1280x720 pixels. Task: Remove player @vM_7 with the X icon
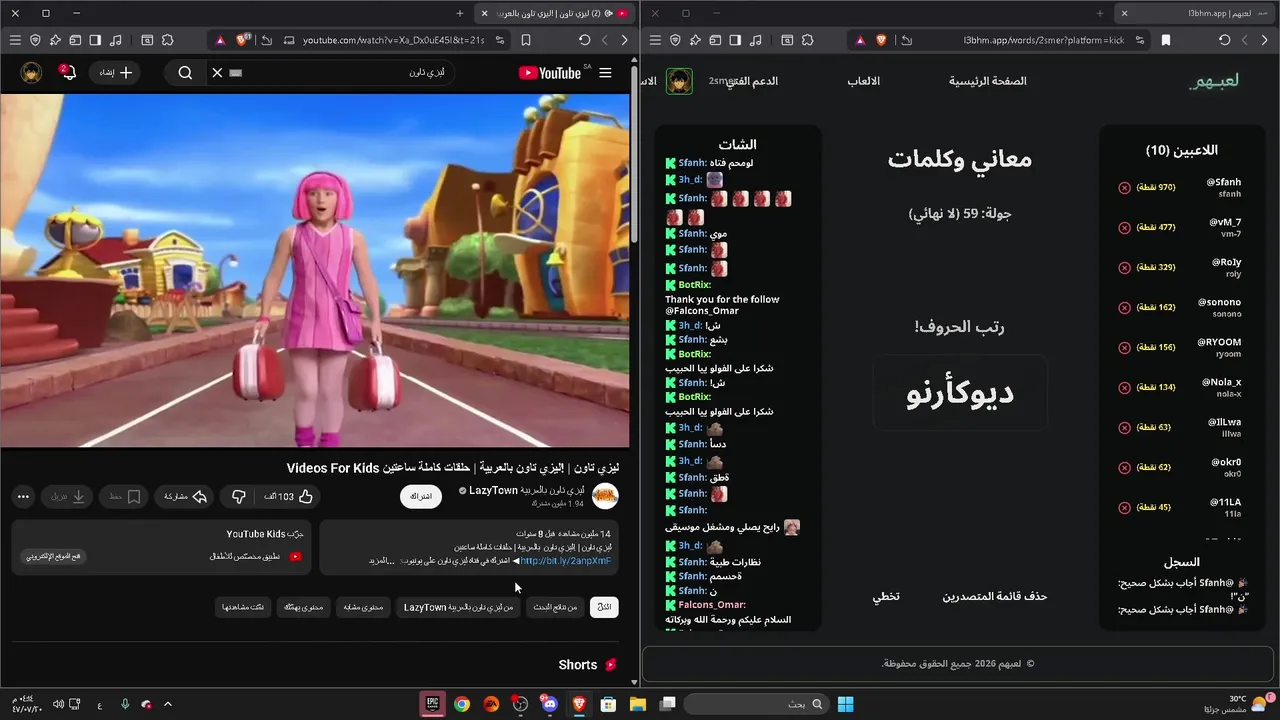[1124, 228]
